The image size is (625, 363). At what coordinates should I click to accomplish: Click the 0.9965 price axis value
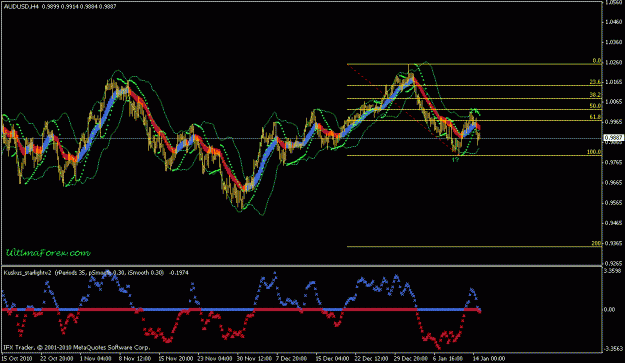click(x=614, y=122)
